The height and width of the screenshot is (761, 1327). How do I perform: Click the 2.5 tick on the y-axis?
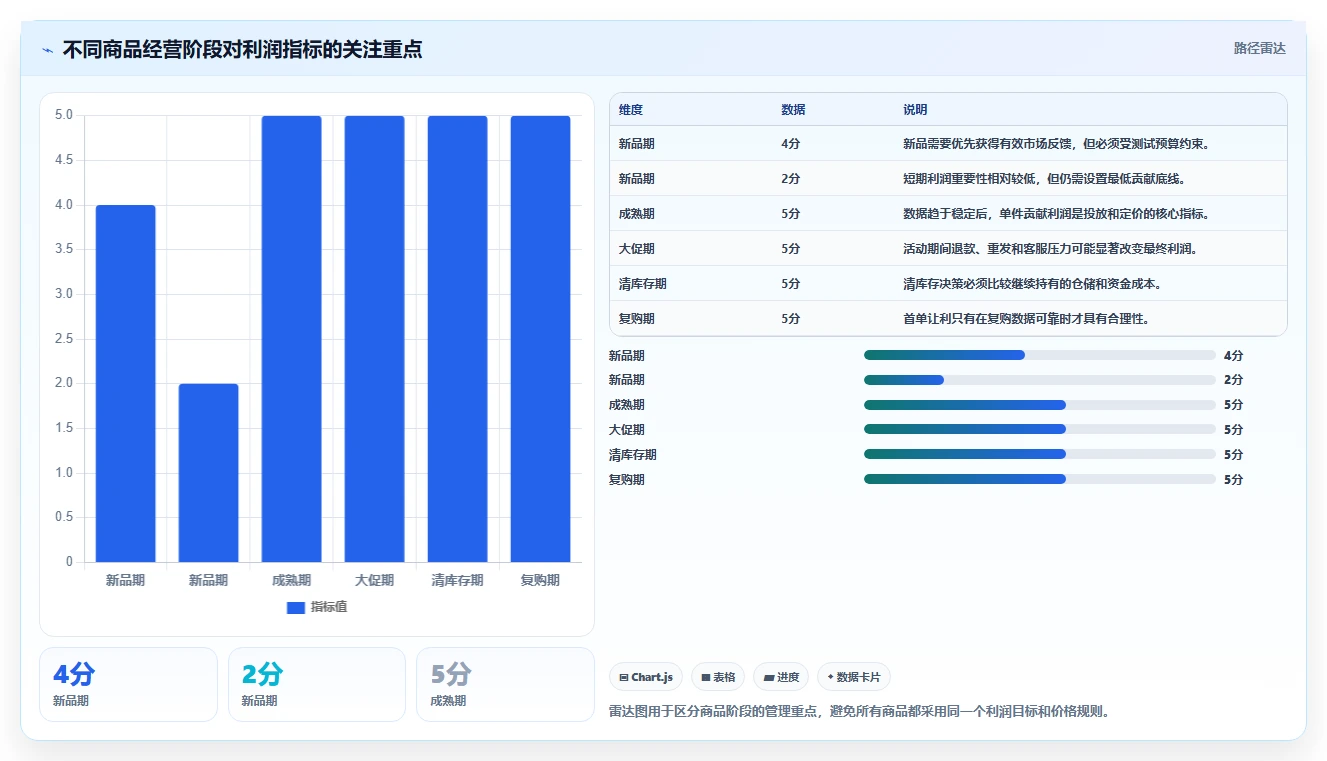click(x=63, y=338)
